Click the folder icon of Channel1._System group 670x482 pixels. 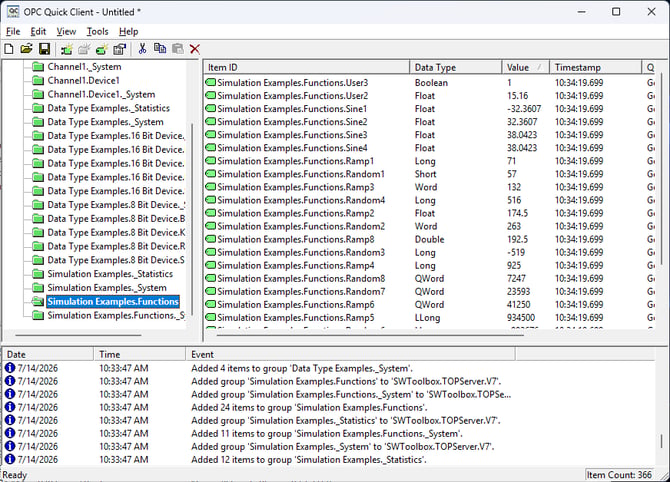click(x=38, y=67)
